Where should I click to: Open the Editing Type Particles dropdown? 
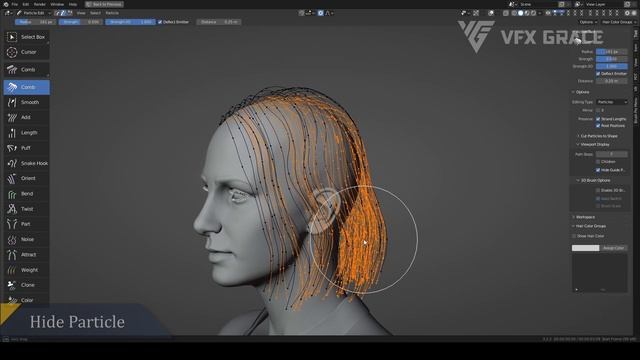612,102
